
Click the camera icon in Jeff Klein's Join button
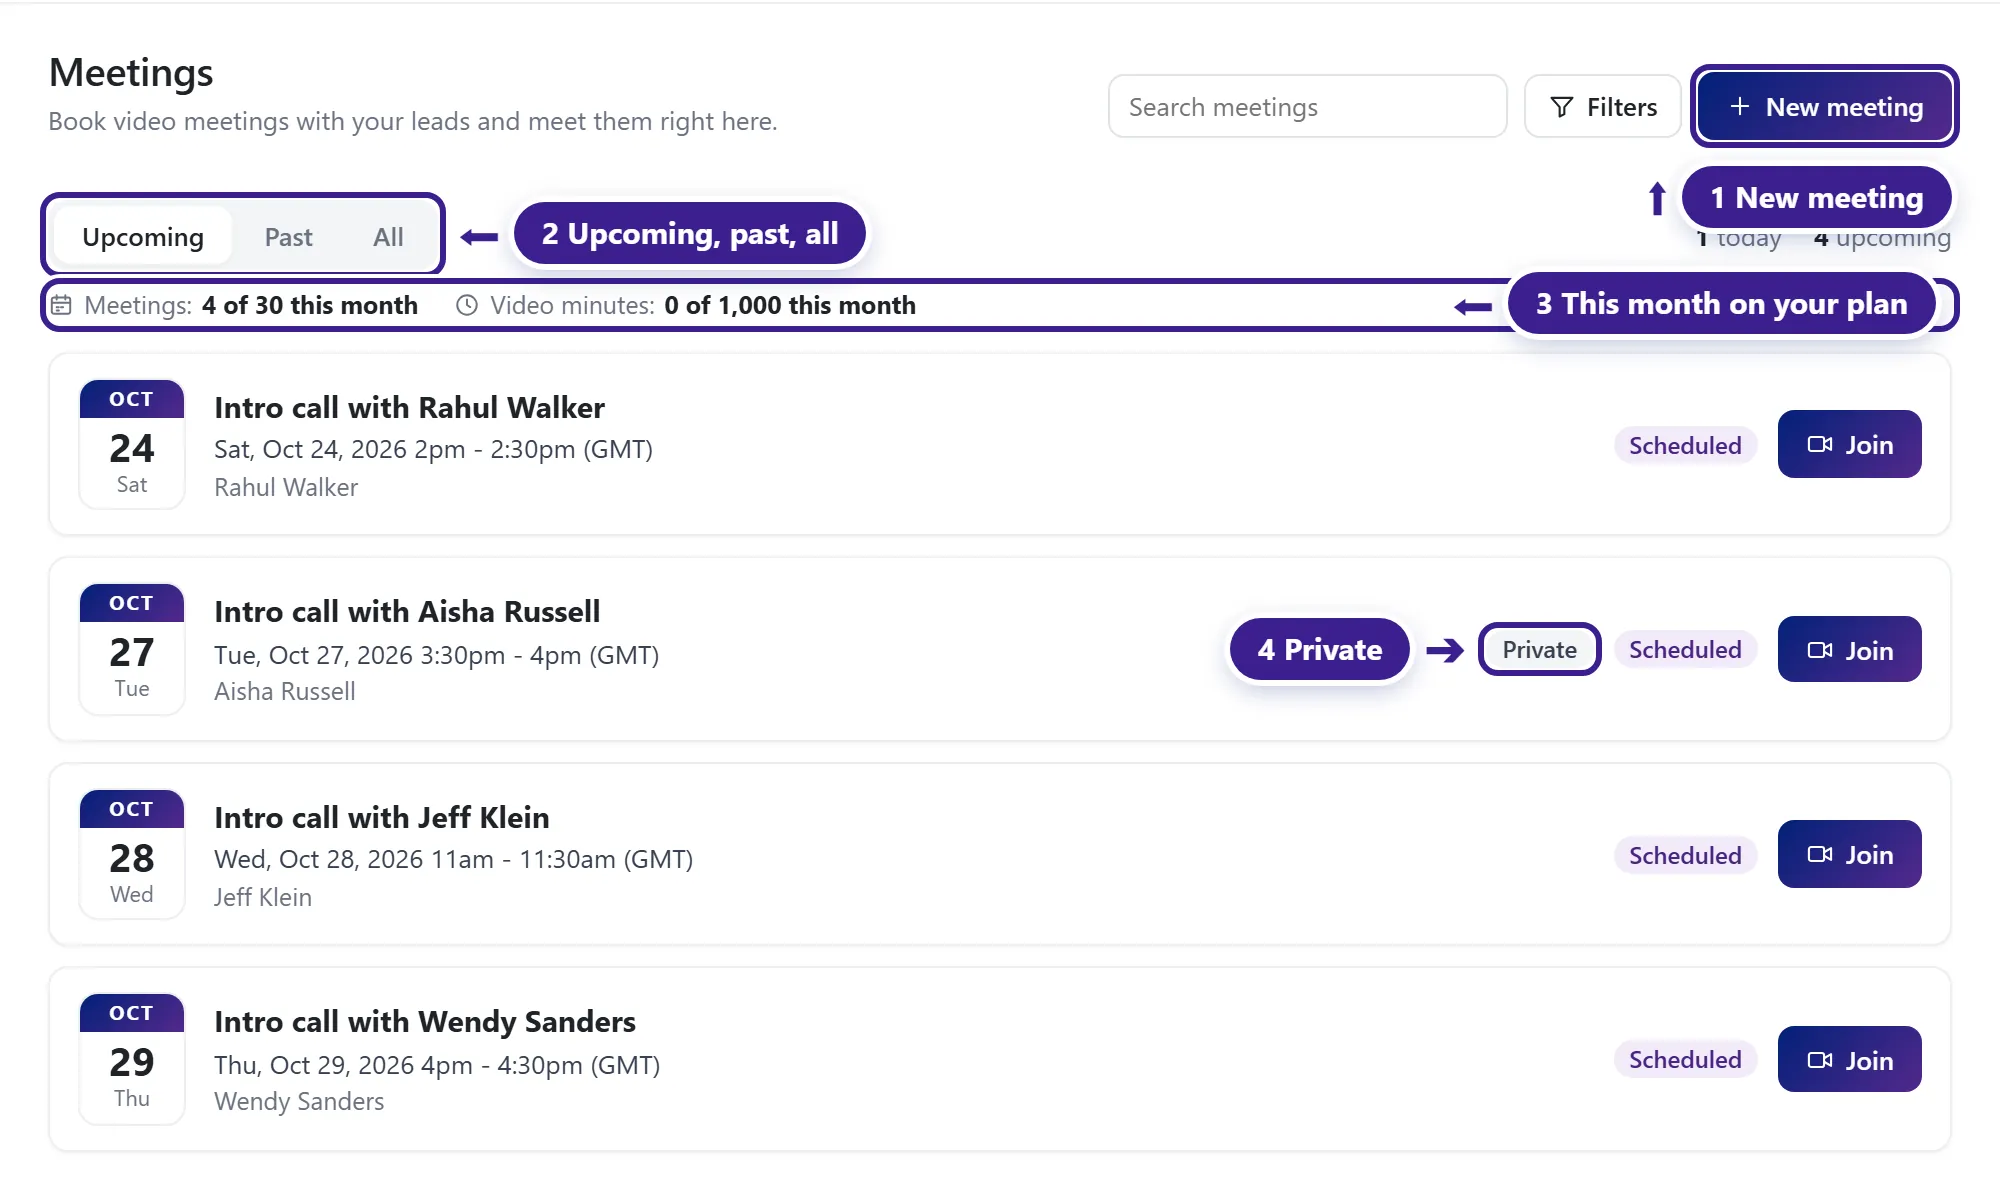pos(1820,854)
